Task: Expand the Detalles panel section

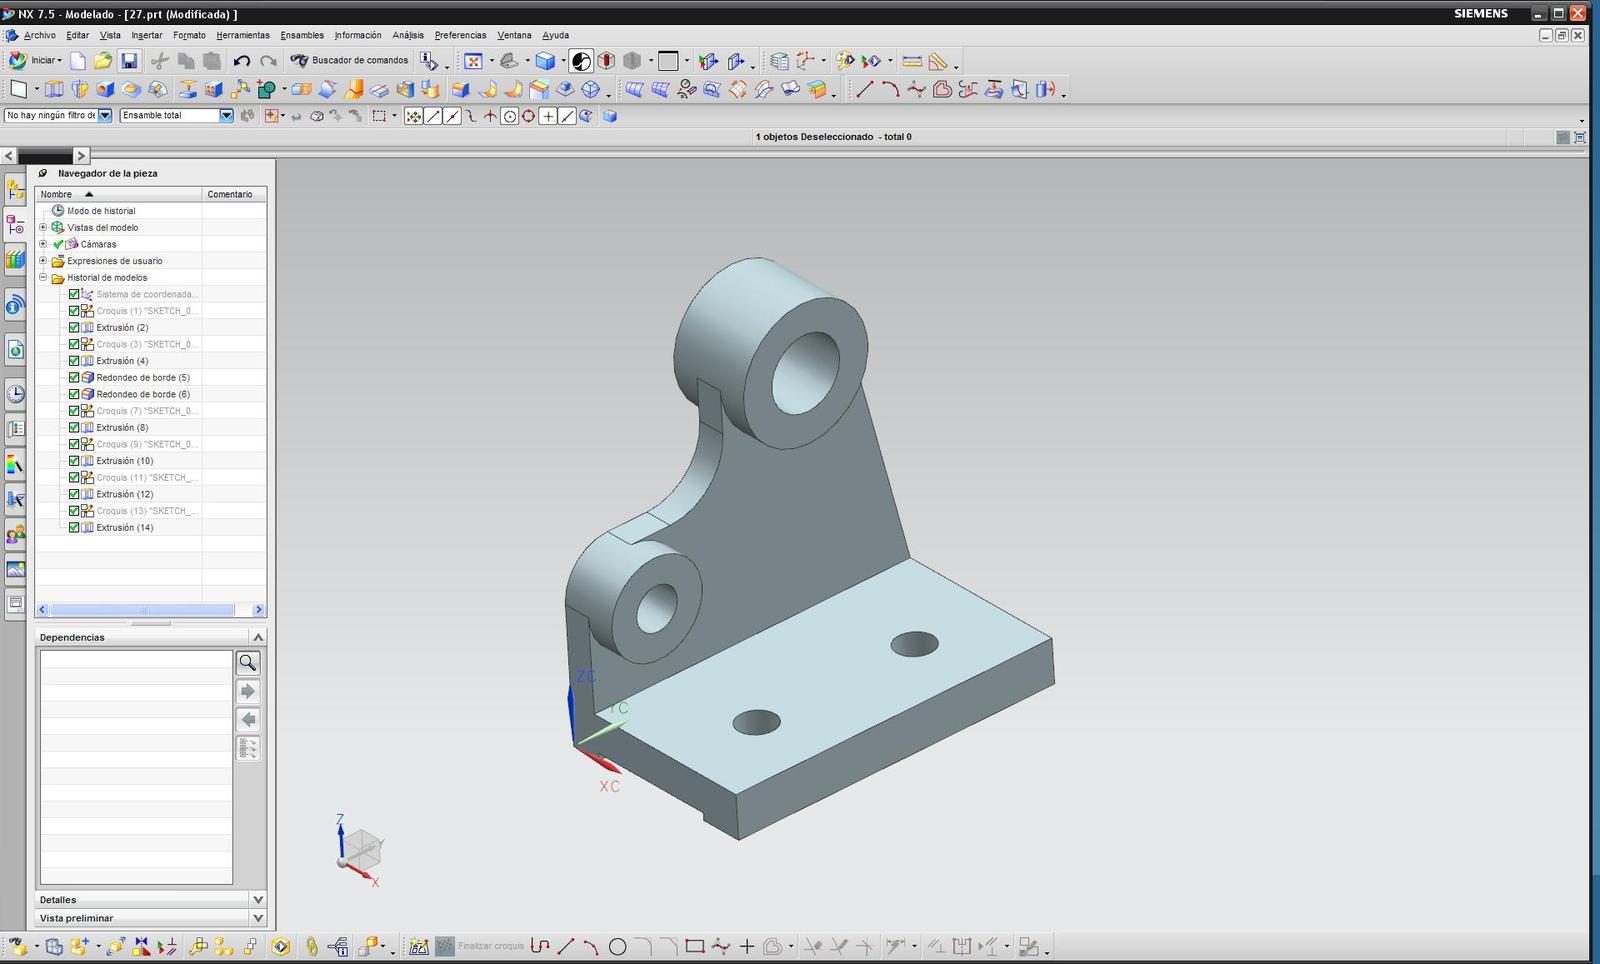Action: (258, 900)
